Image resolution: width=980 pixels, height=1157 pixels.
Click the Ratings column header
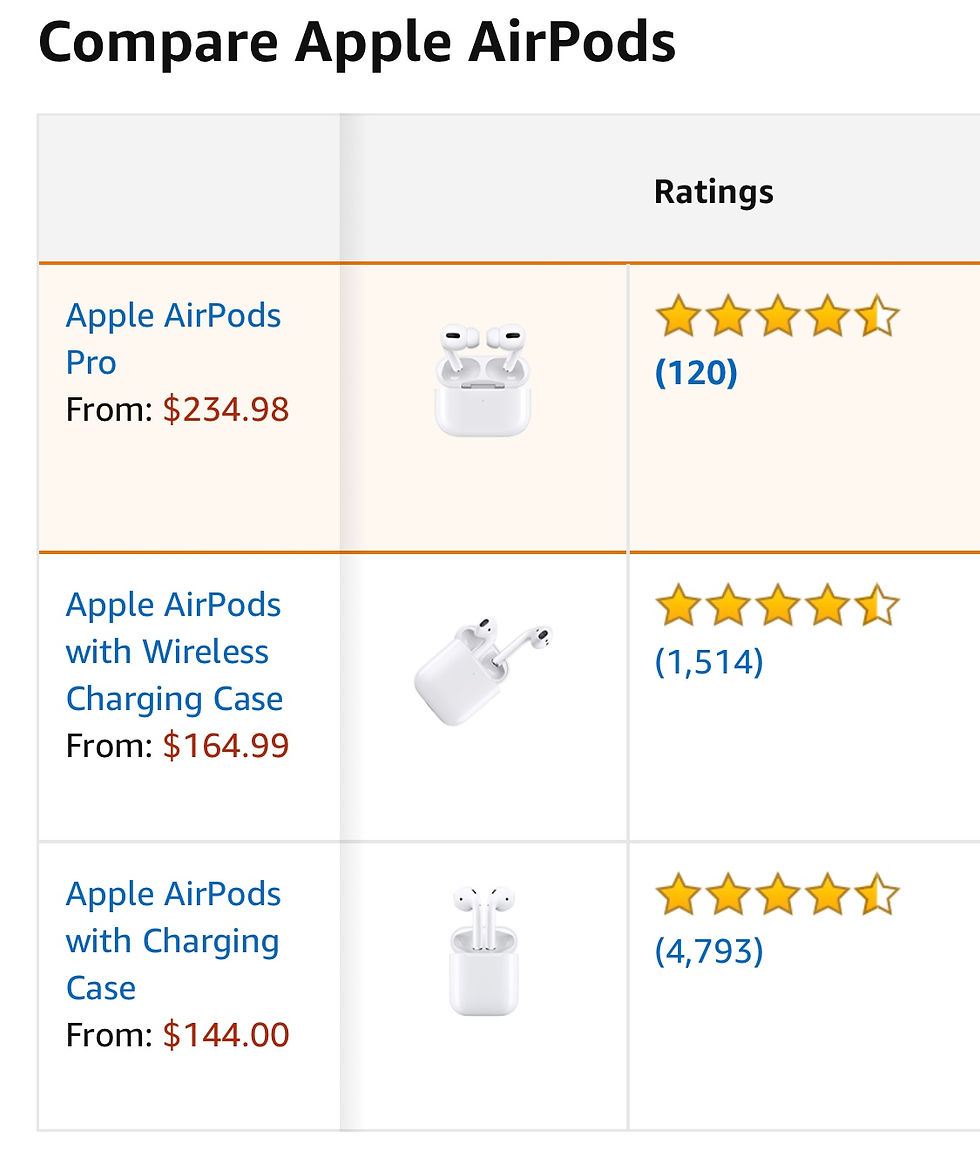tap(713, 191)
